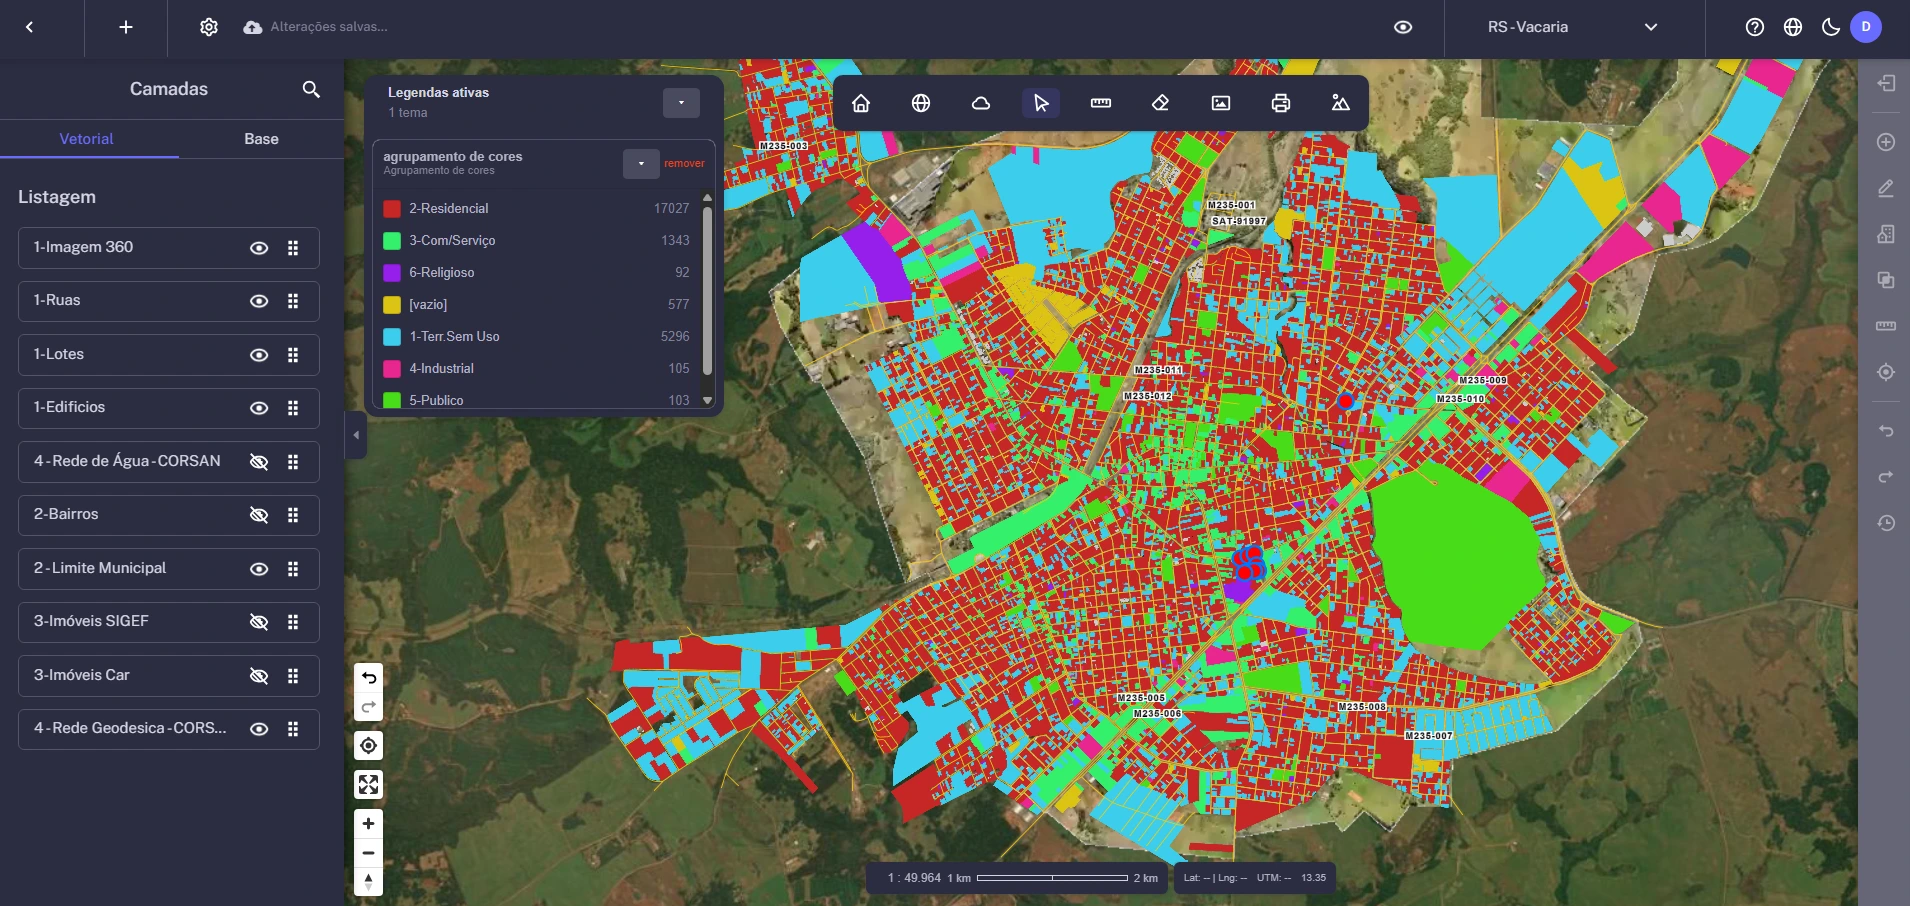This screenshot has height=906, width=1910.
Task: Search layers with magnifier icon
Action: pos(311,89)
